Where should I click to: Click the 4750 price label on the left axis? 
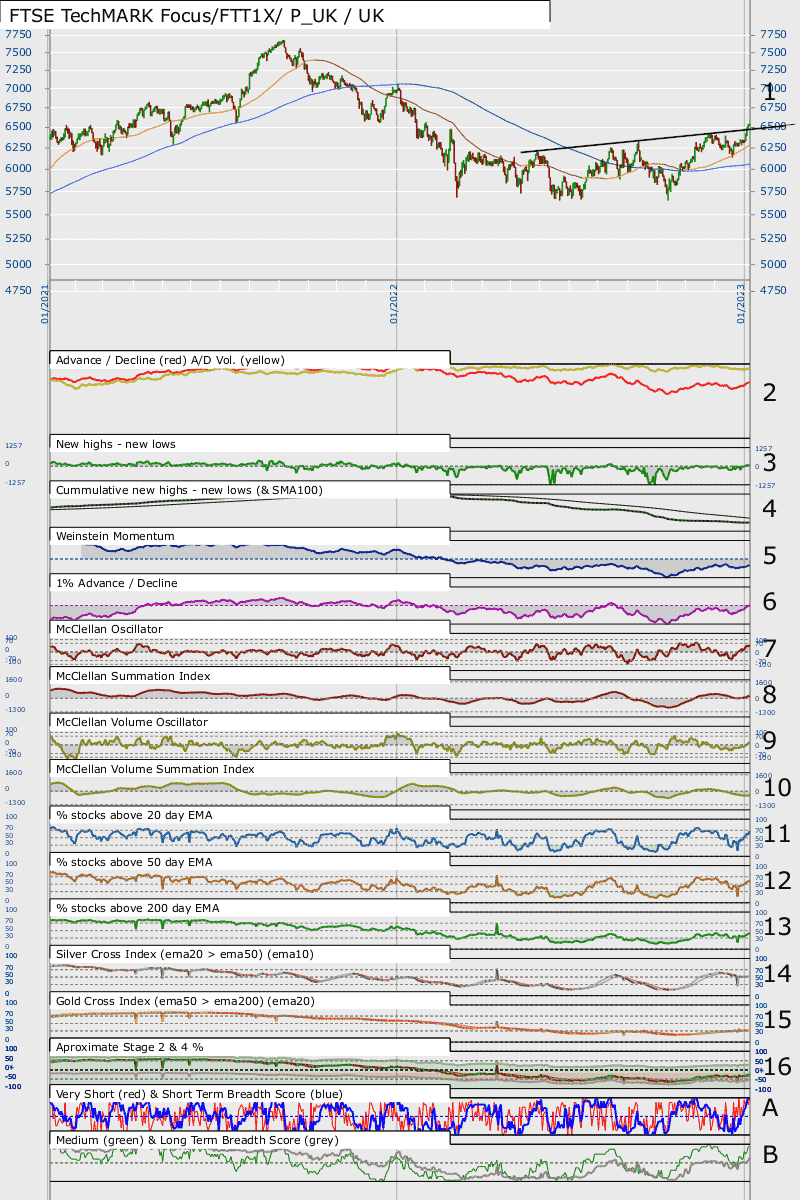(18, 290)
